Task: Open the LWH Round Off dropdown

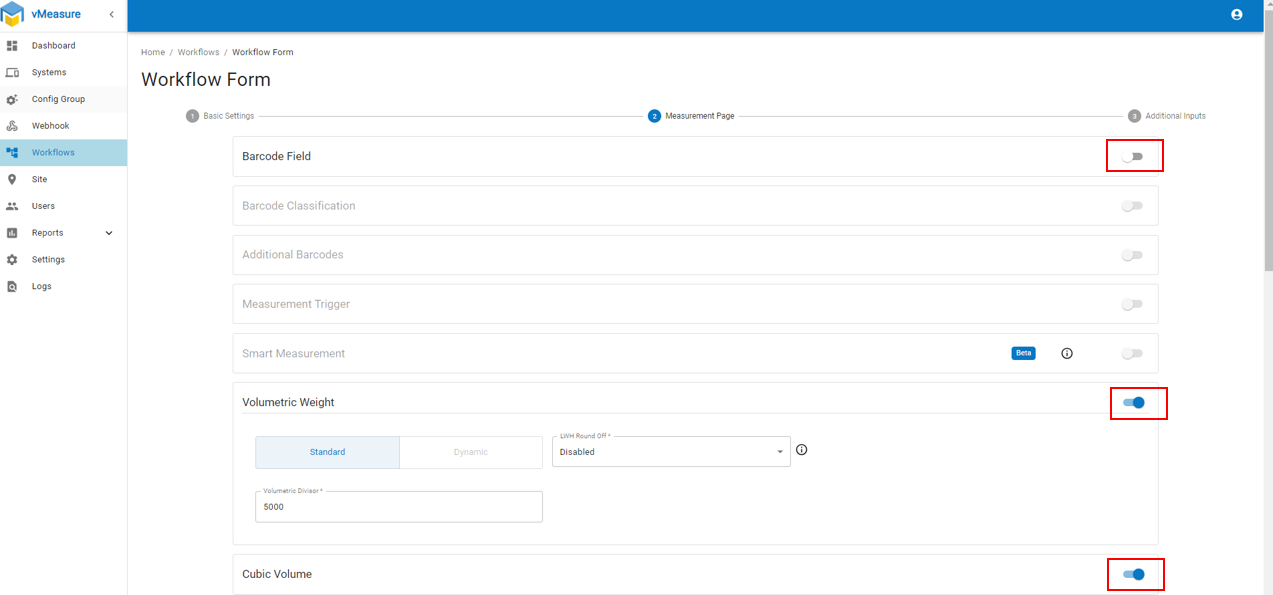Action: [x=671, y=451]
